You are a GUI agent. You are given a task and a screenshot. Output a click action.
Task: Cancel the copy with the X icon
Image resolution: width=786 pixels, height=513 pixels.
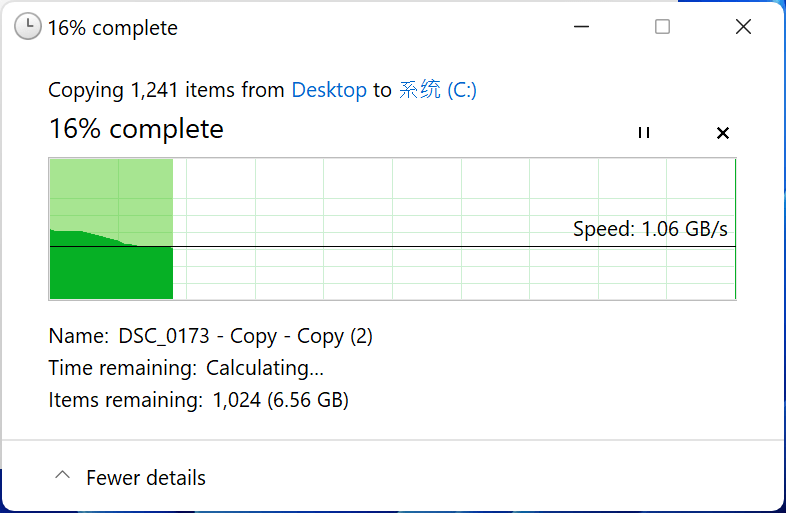723,132
